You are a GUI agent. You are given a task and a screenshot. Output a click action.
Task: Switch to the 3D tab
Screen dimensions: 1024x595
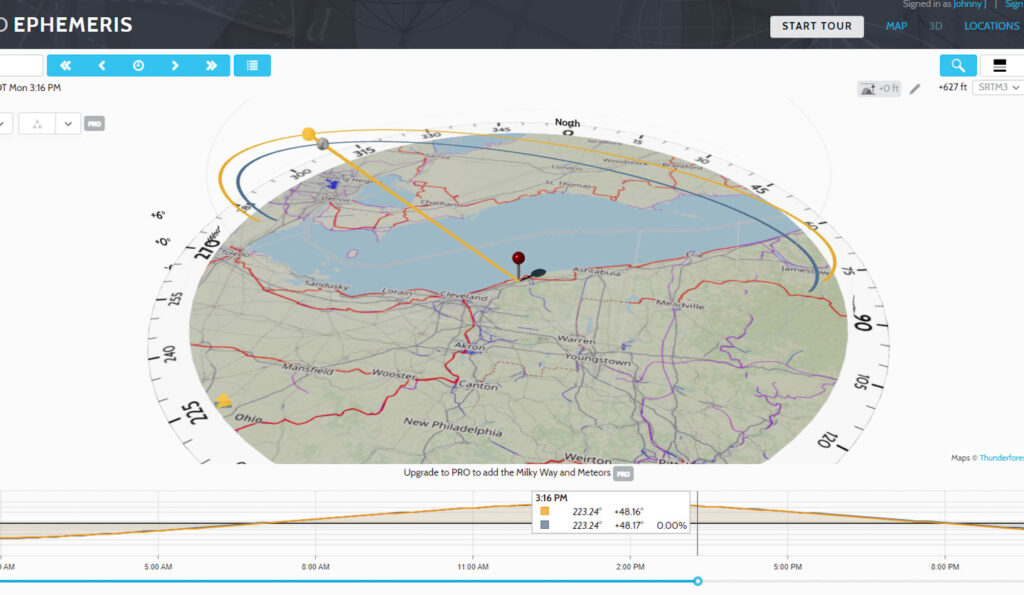click(935, 26)
